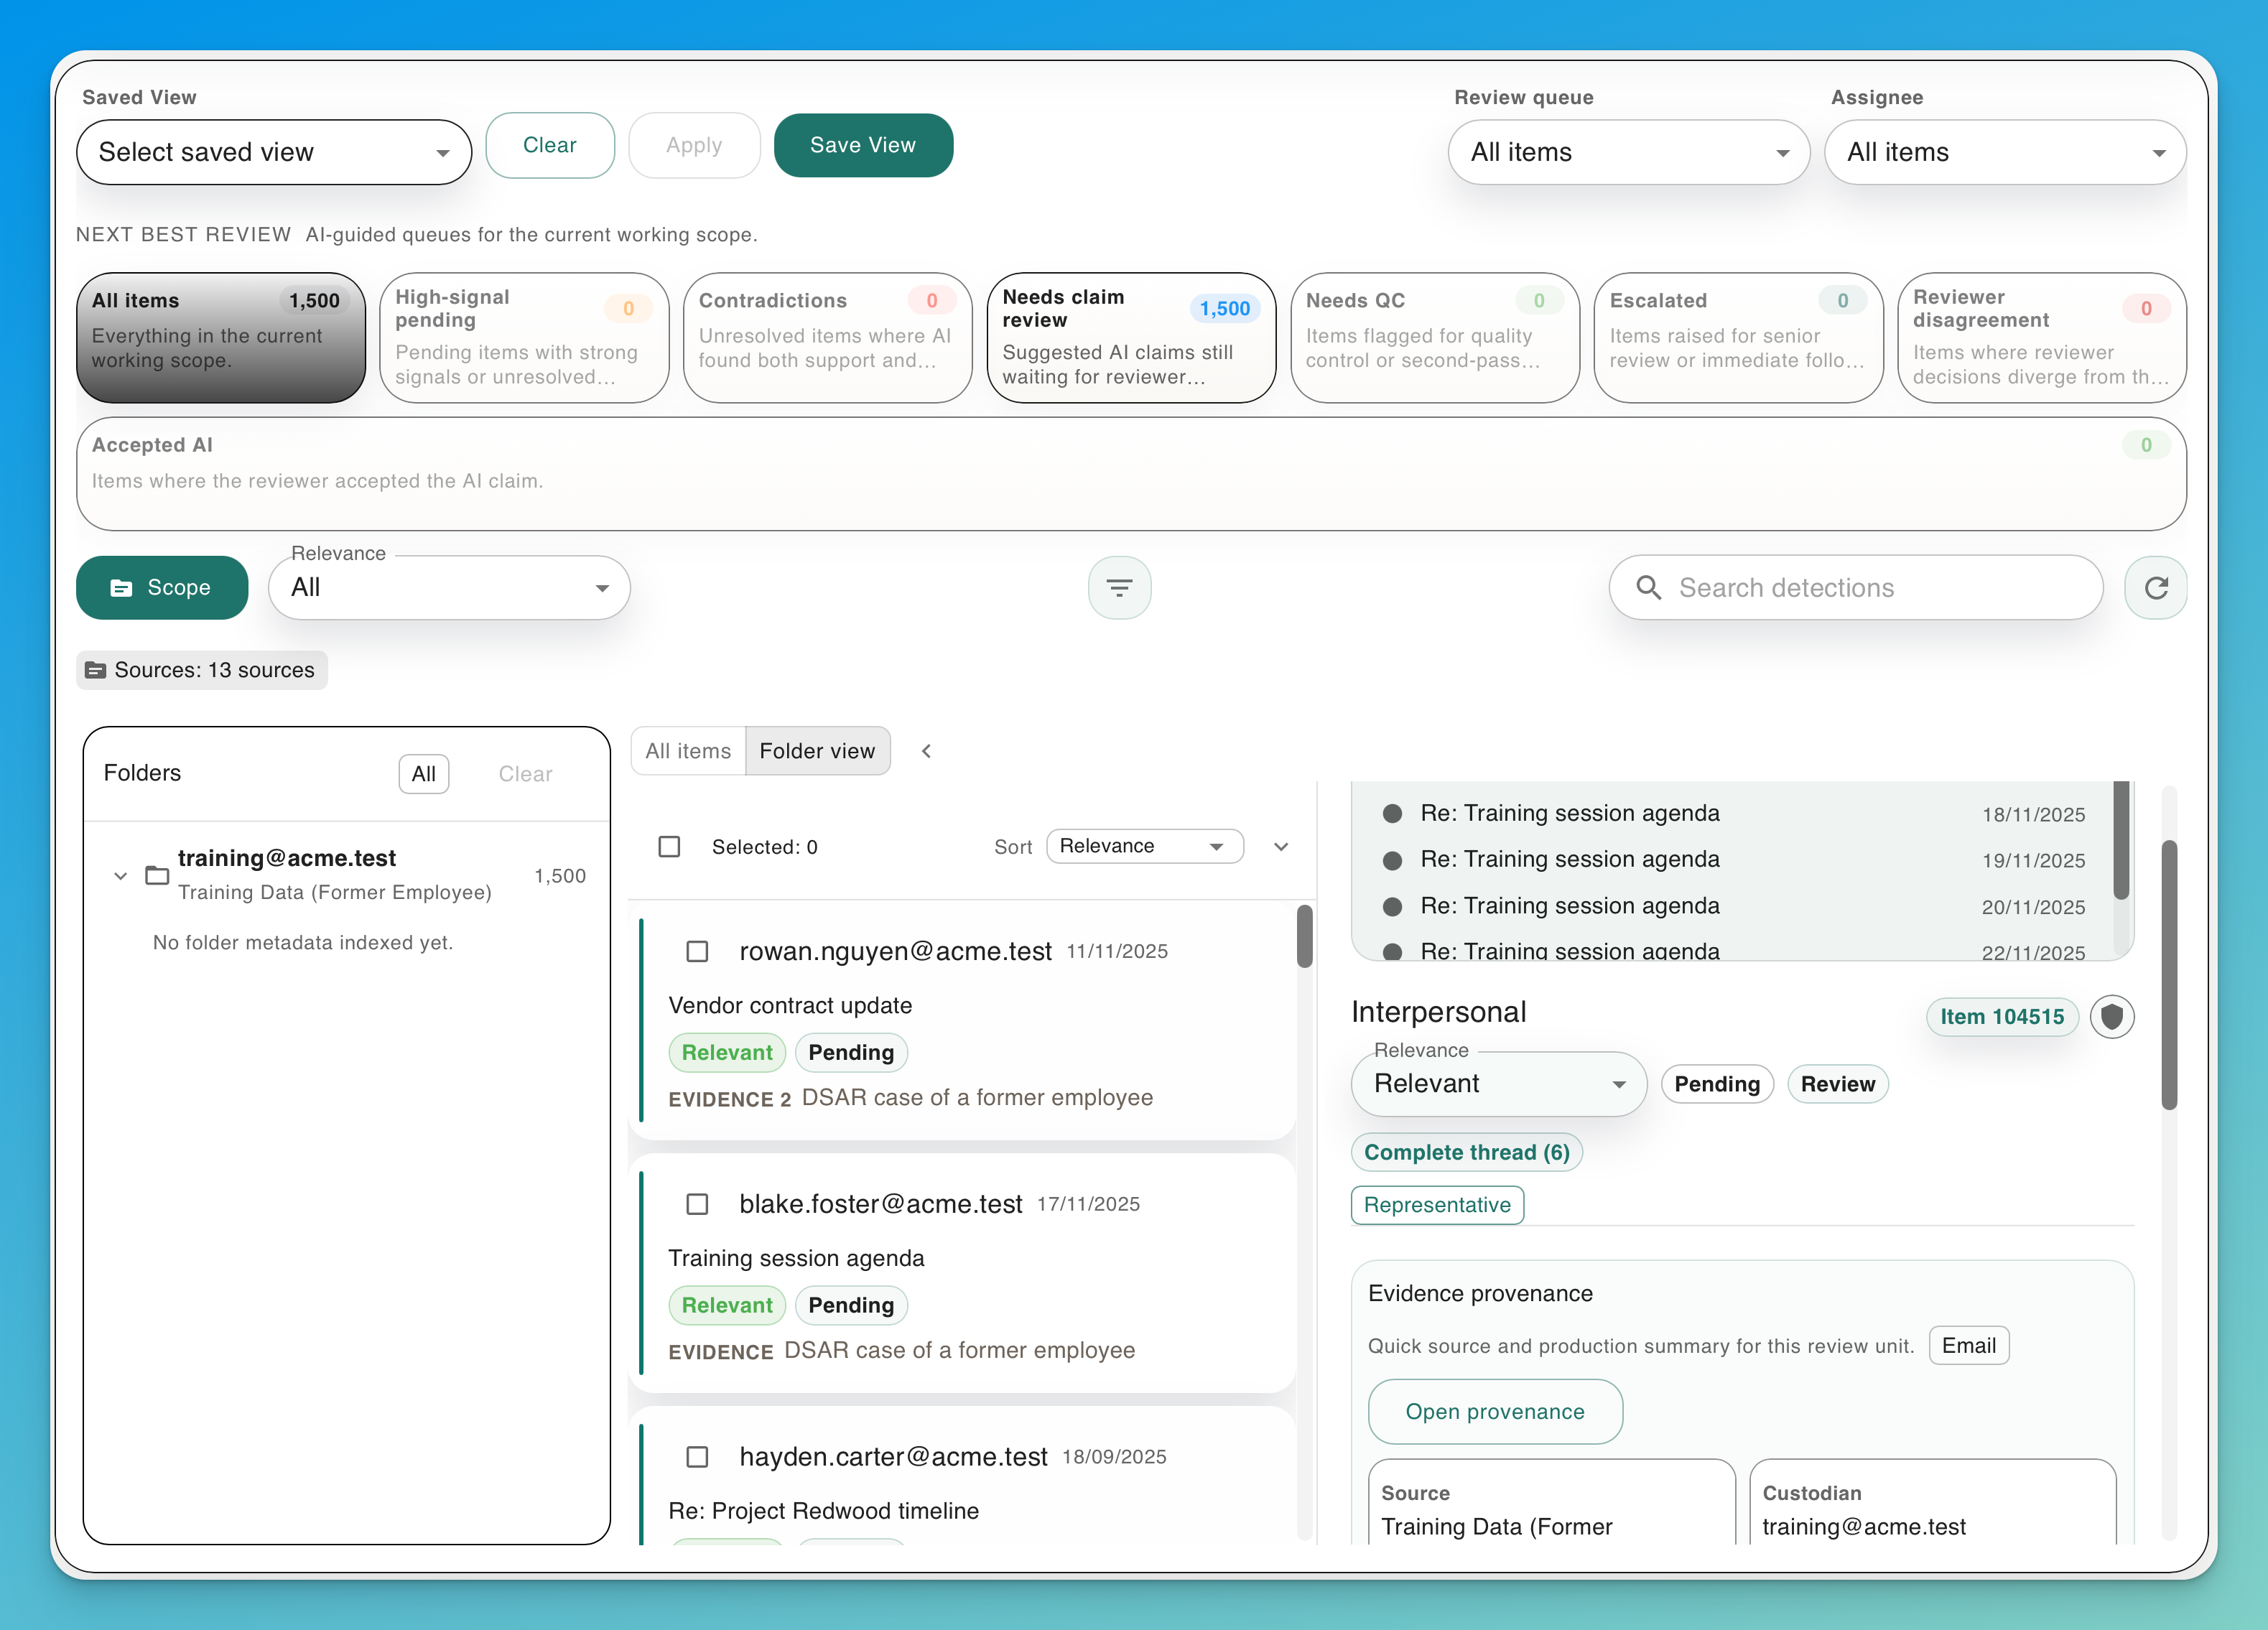This screenshot has height=1630, width=2268.
Task: Click the Save View button
Action: [862, 145]
